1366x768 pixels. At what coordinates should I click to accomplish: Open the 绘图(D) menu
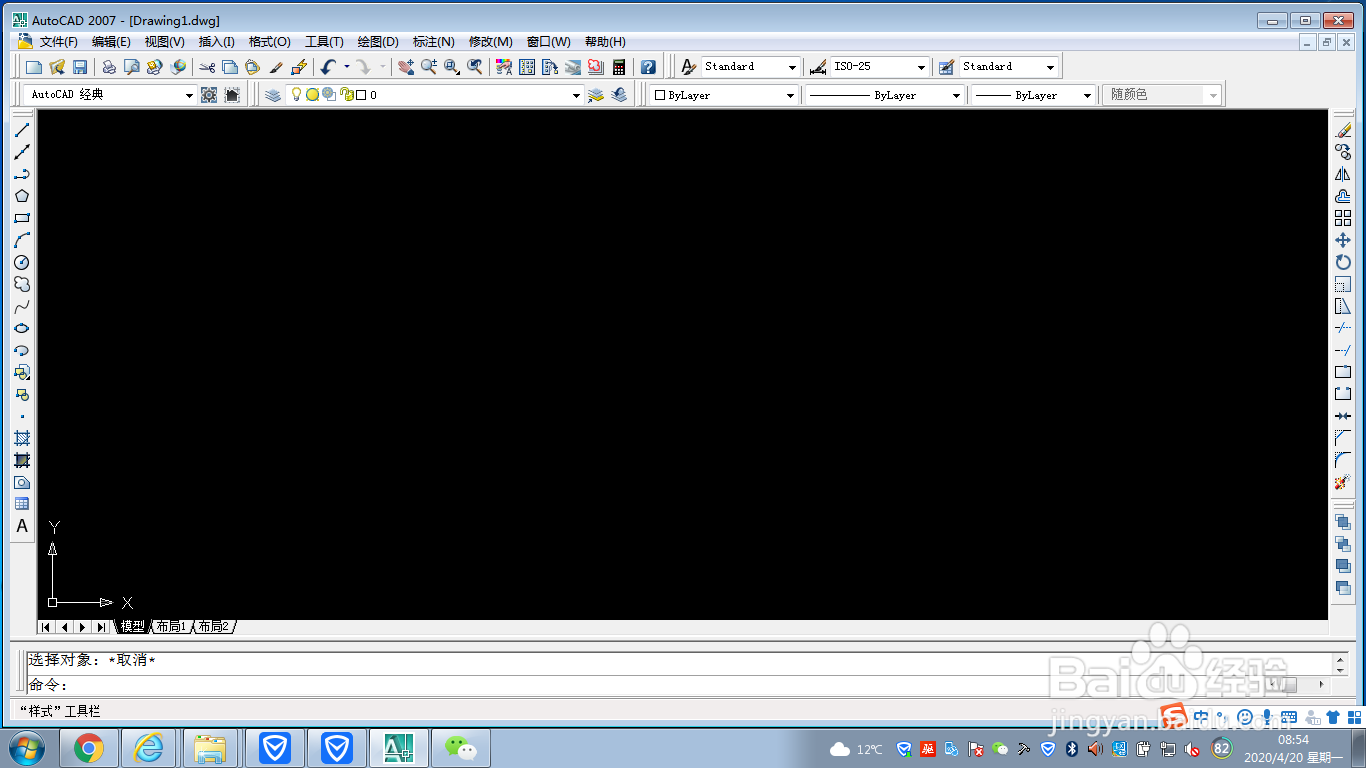click(378, 42)
